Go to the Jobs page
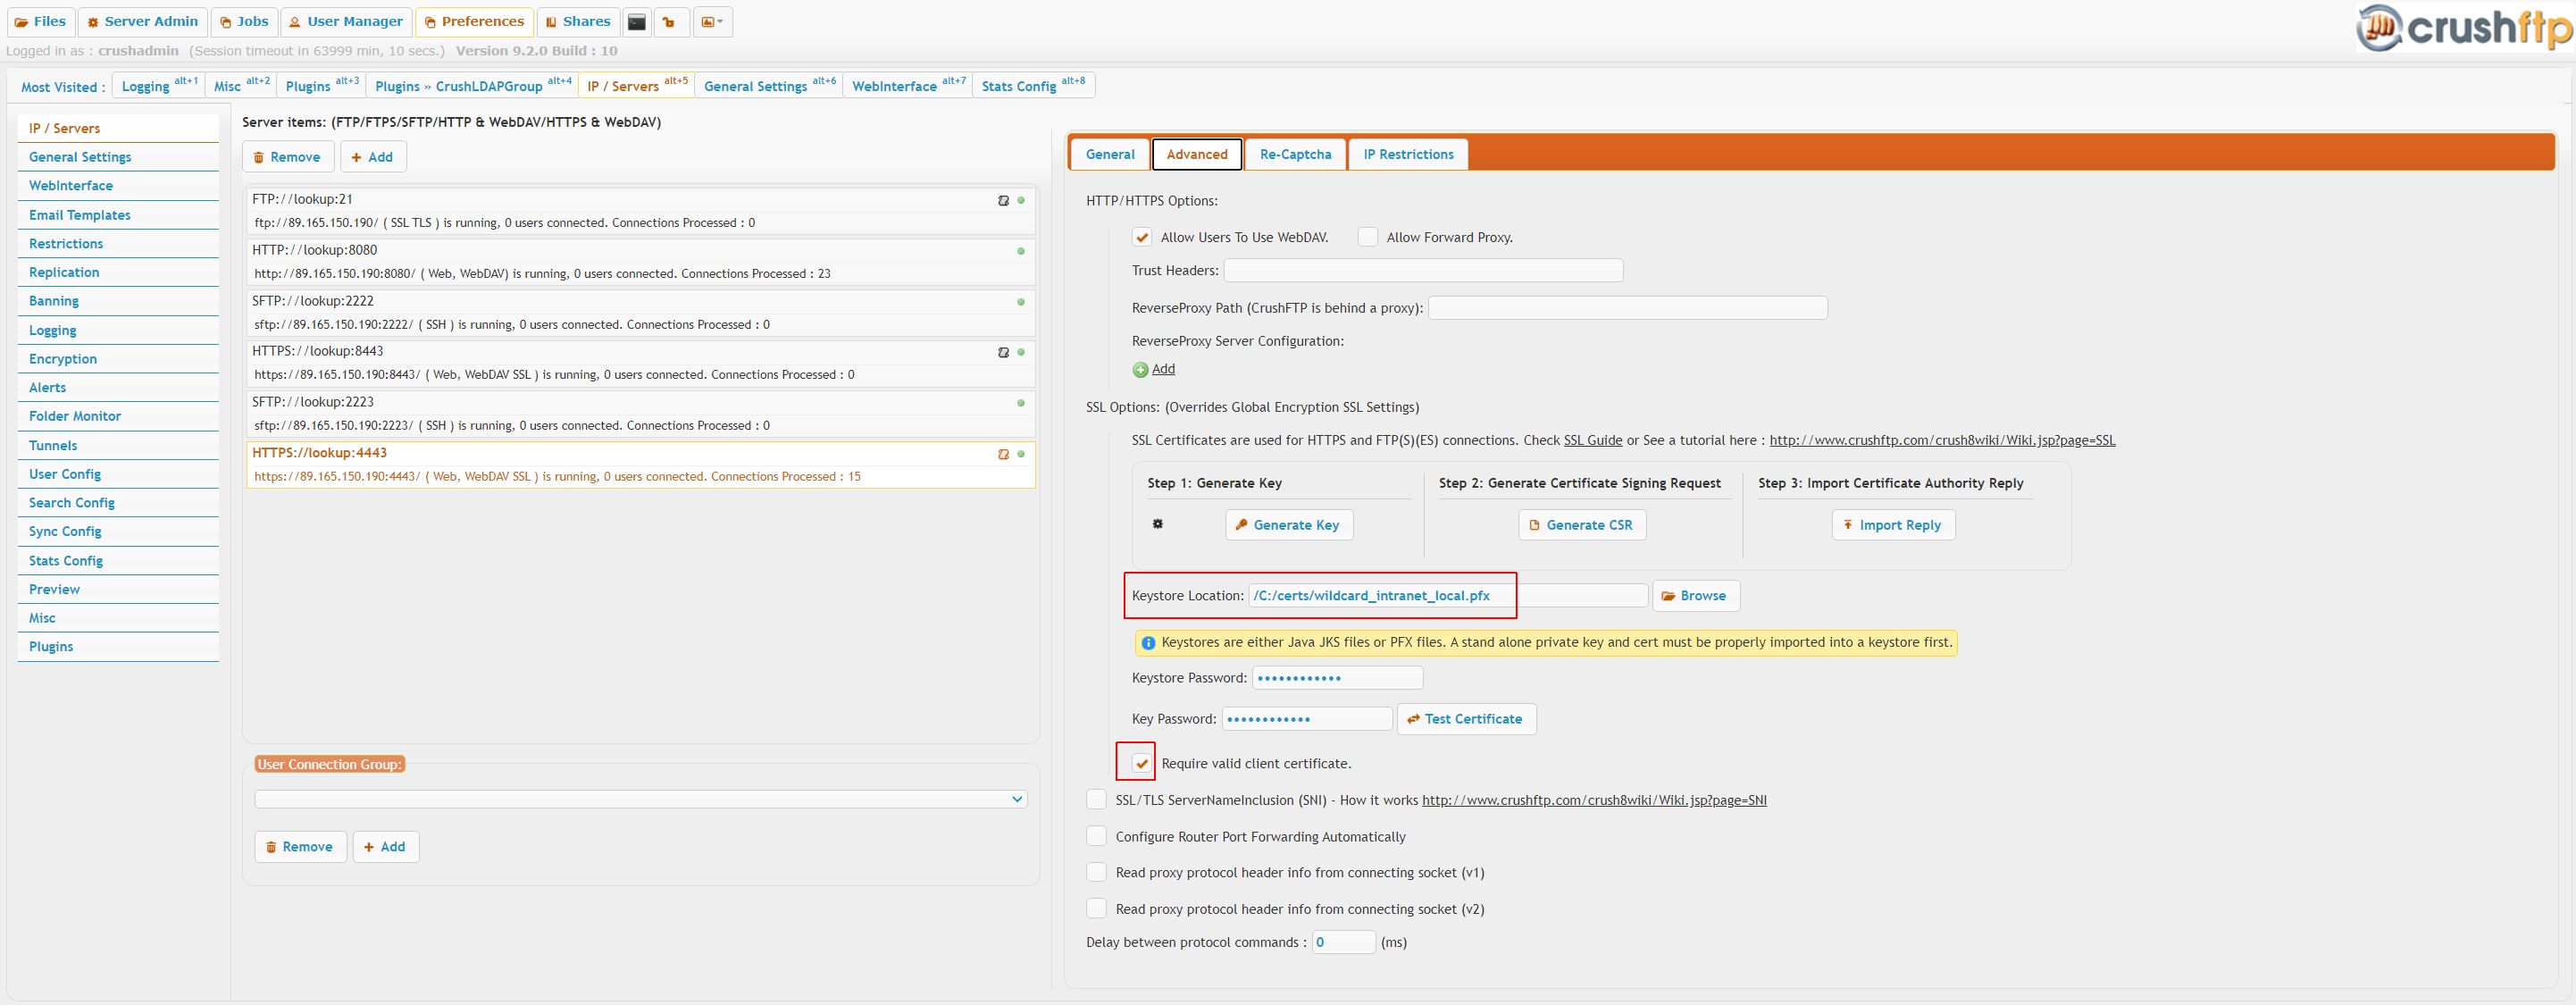Viewport: 2576px width, 1005px height. (244, 22)
